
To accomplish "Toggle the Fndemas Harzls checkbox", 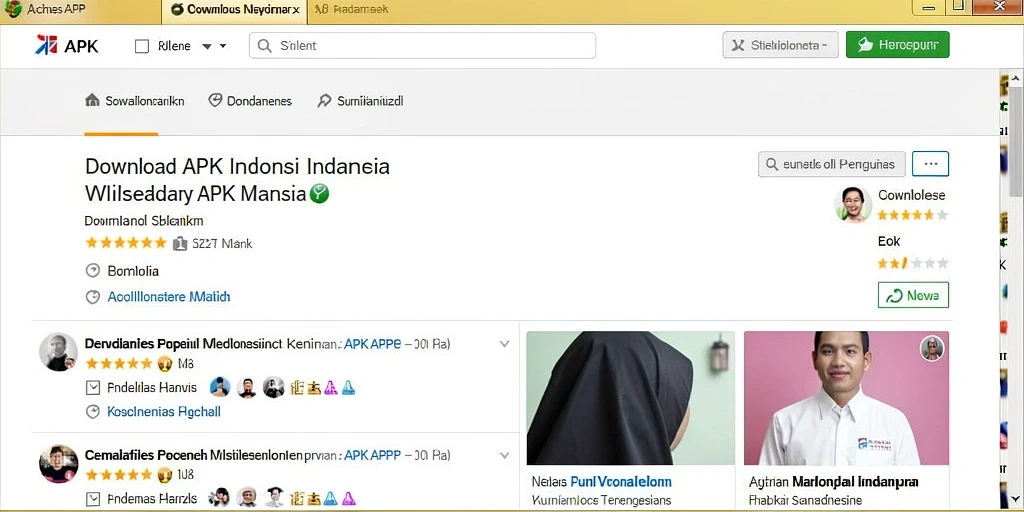I will click(x=93, y=499).
